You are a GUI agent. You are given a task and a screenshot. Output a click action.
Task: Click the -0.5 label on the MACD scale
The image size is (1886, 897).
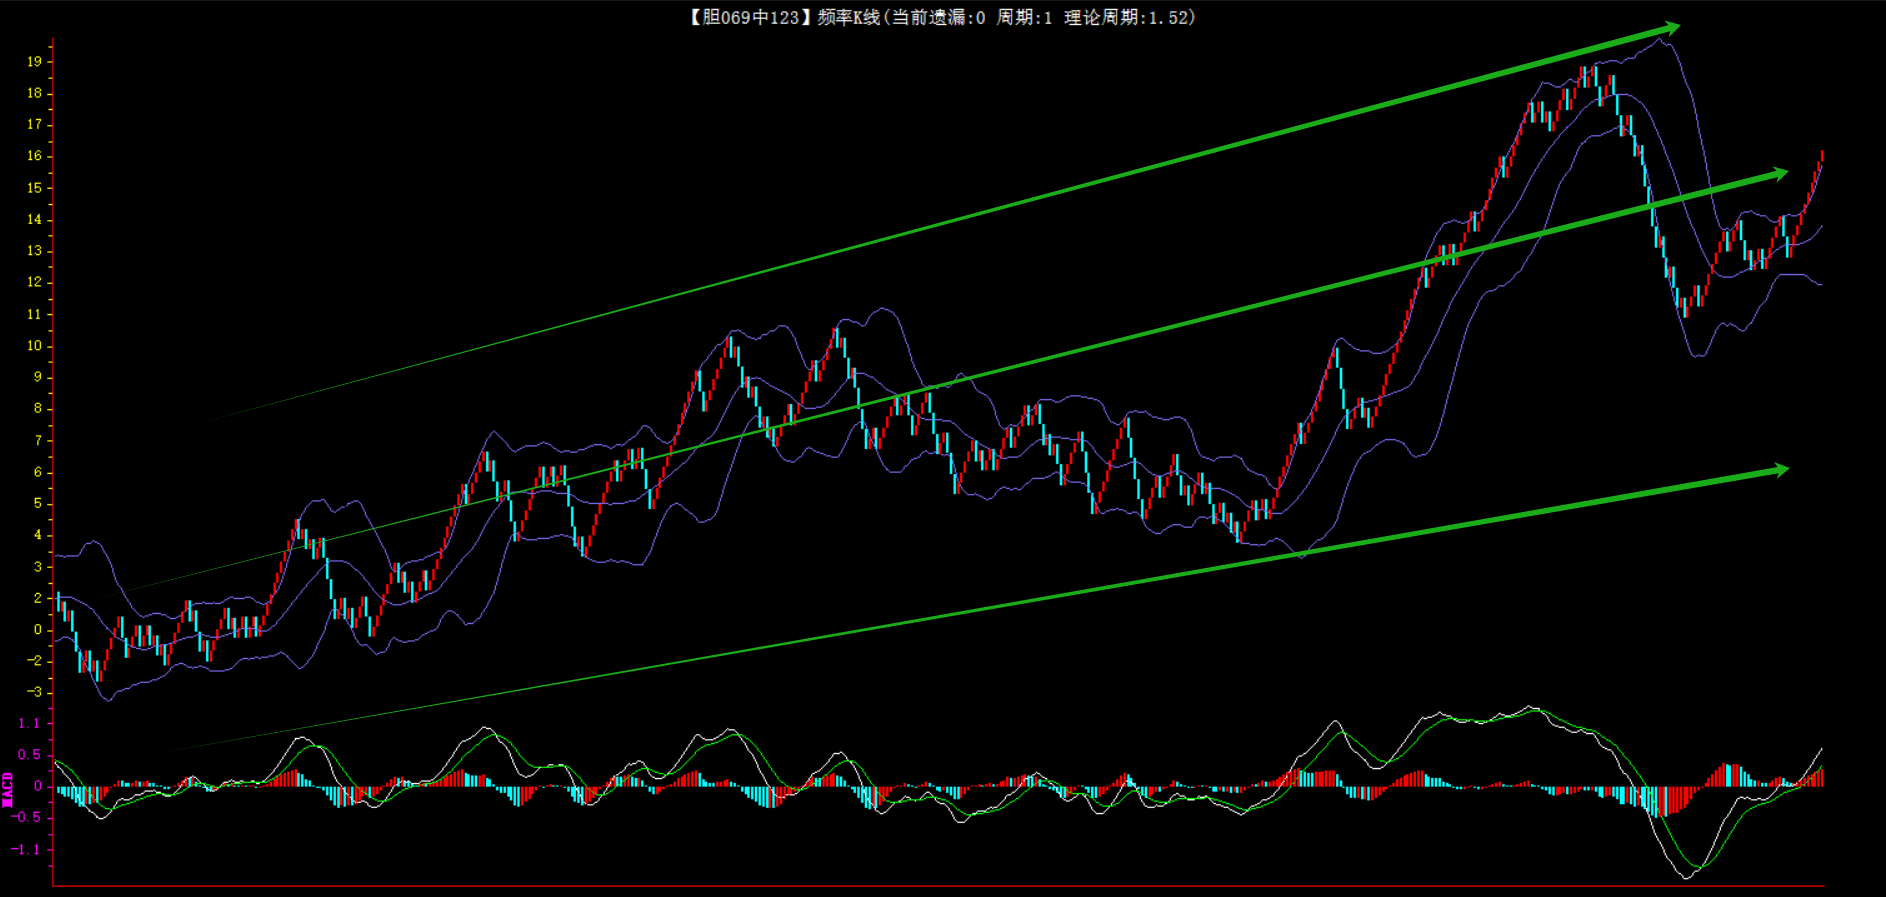click(x=26, y=818)
